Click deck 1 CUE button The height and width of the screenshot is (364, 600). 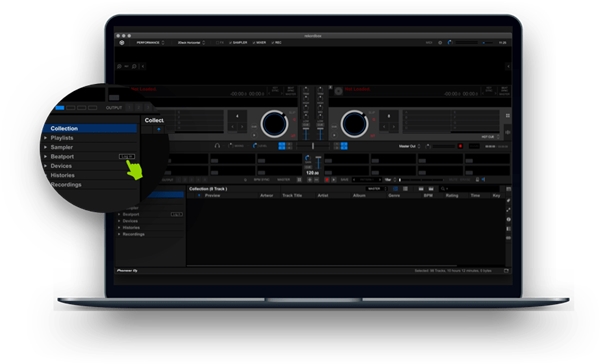[x=254, y=127]
